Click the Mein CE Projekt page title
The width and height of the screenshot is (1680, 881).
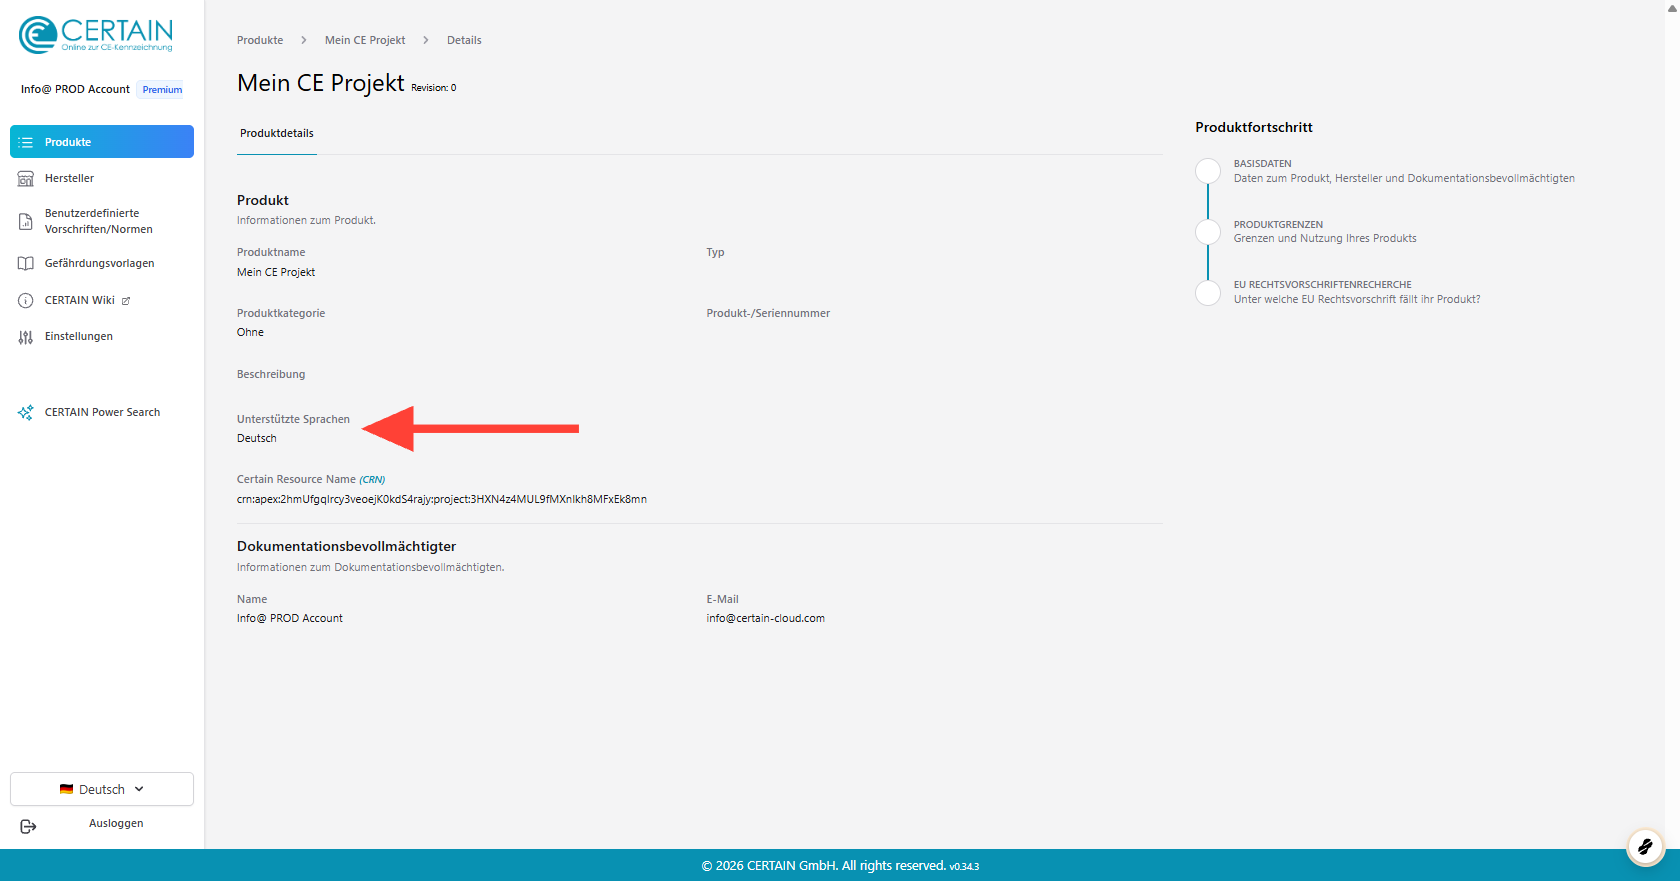tap(321, 83)
